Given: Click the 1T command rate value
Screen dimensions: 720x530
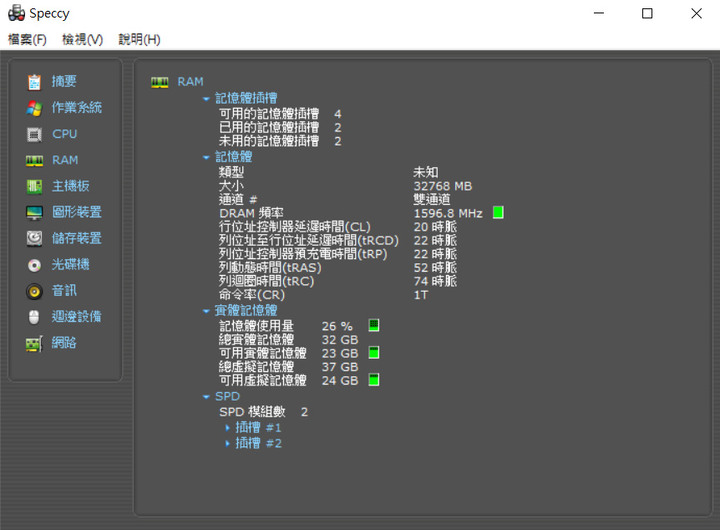Looking at the screenshot, I should pos(421,295).
